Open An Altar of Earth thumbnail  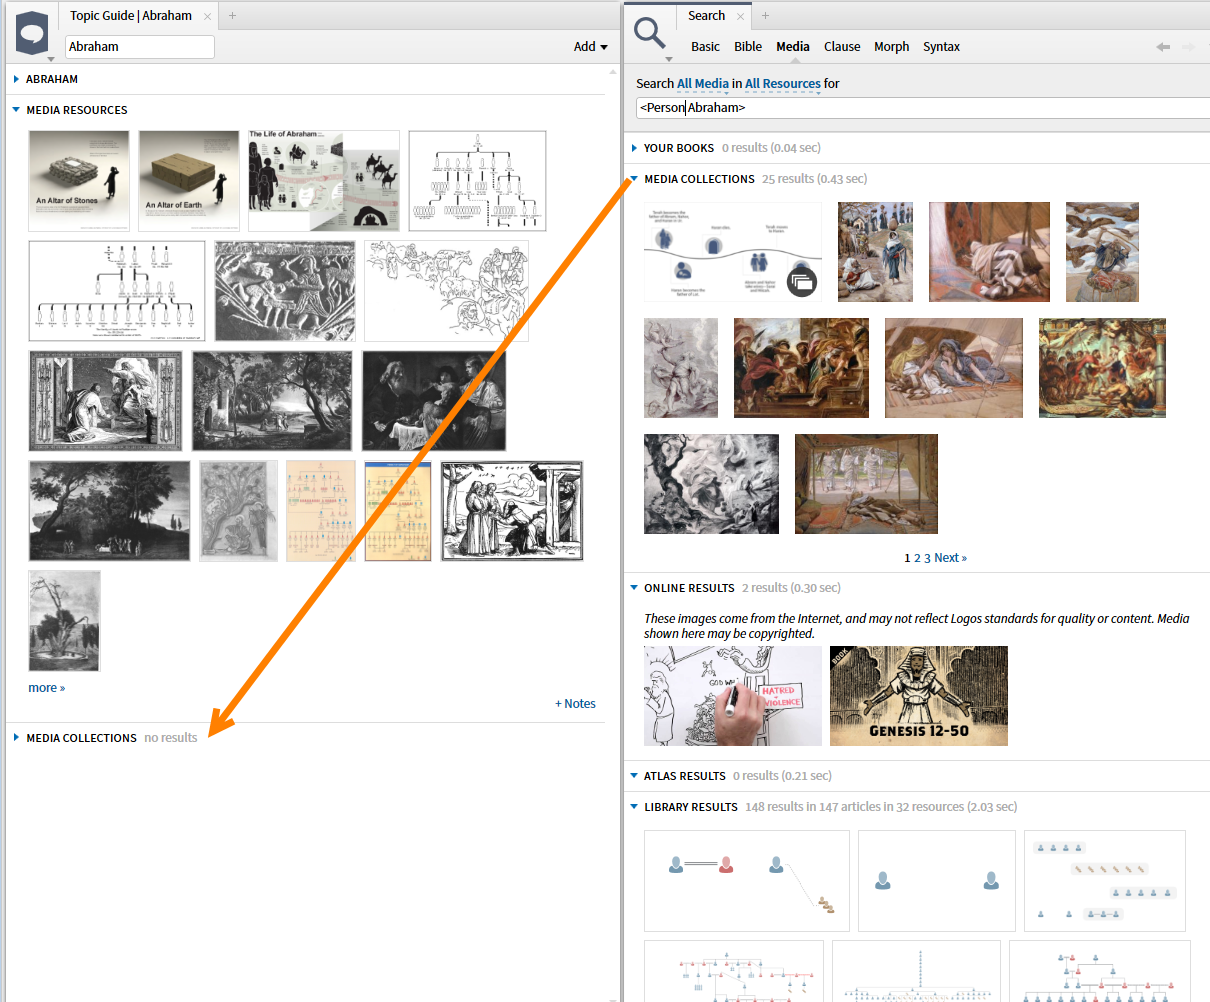(189, 181)
